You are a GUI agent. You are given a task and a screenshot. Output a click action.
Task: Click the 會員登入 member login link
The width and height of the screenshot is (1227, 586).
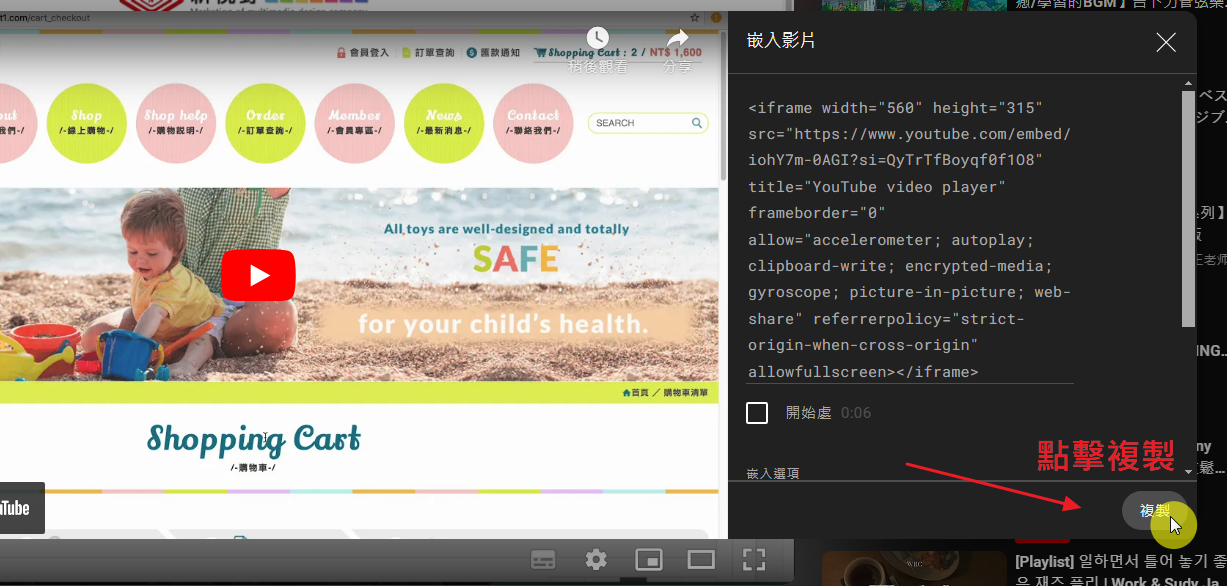click(x=369, y=53)
